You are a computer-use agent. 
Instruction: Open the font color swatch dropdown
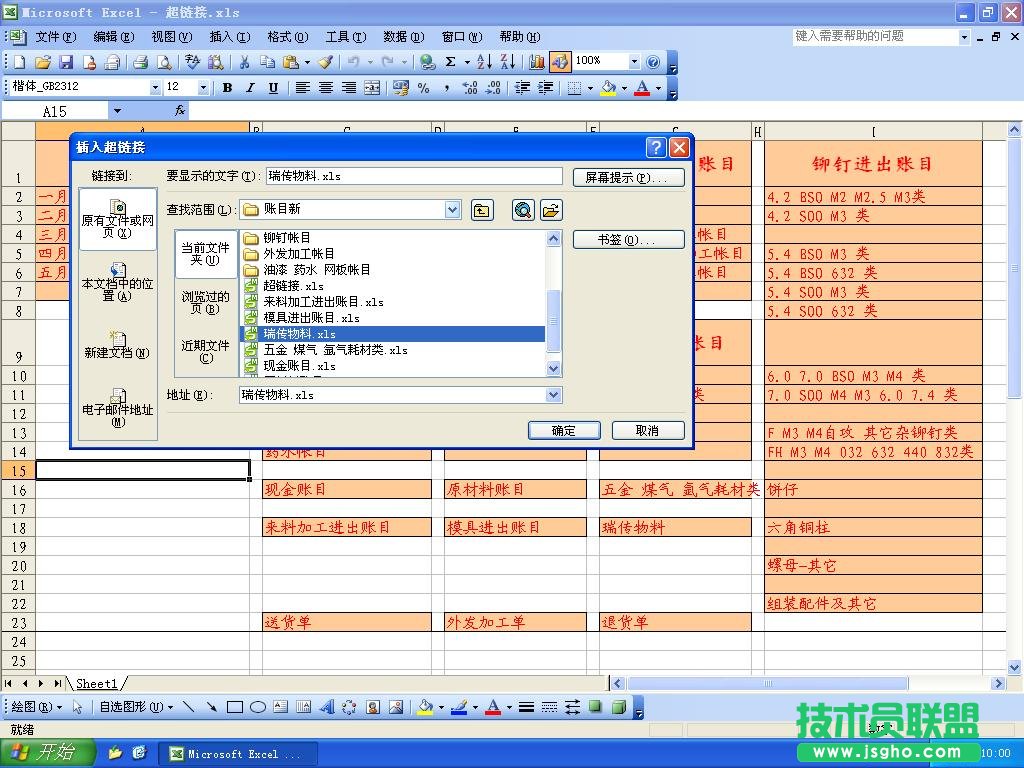[x=660, y=88]
